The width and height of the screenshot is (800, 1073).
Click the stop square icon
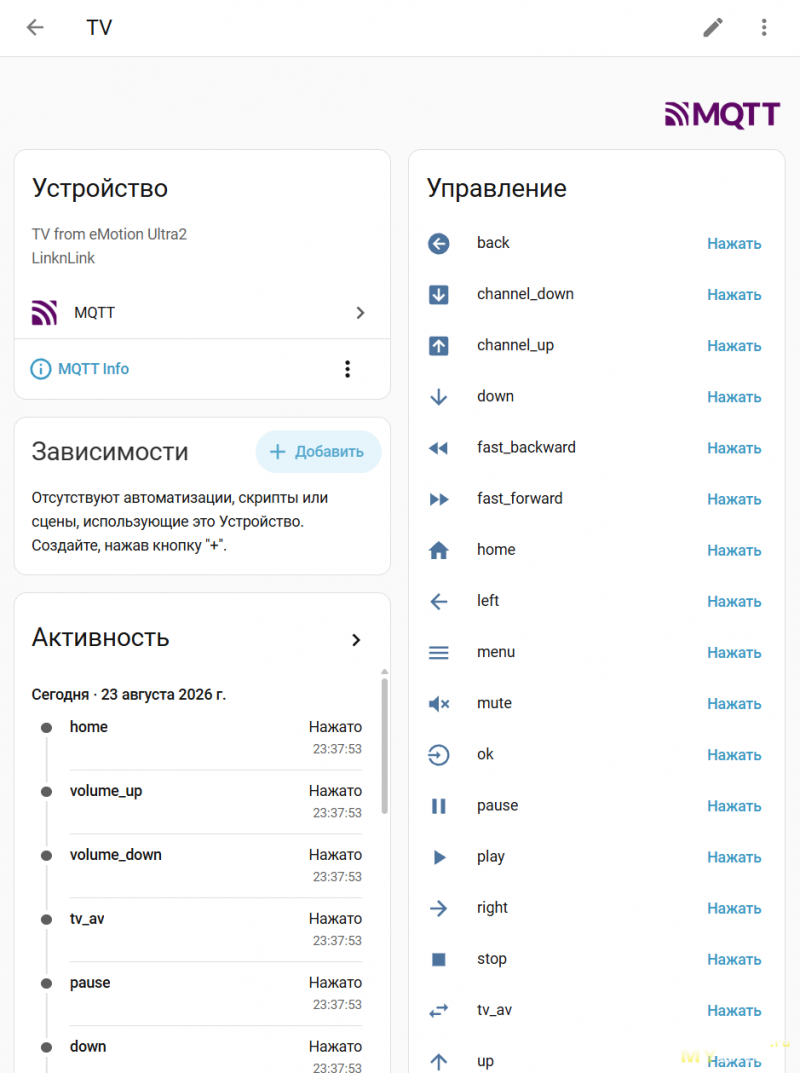coord(439,959)
